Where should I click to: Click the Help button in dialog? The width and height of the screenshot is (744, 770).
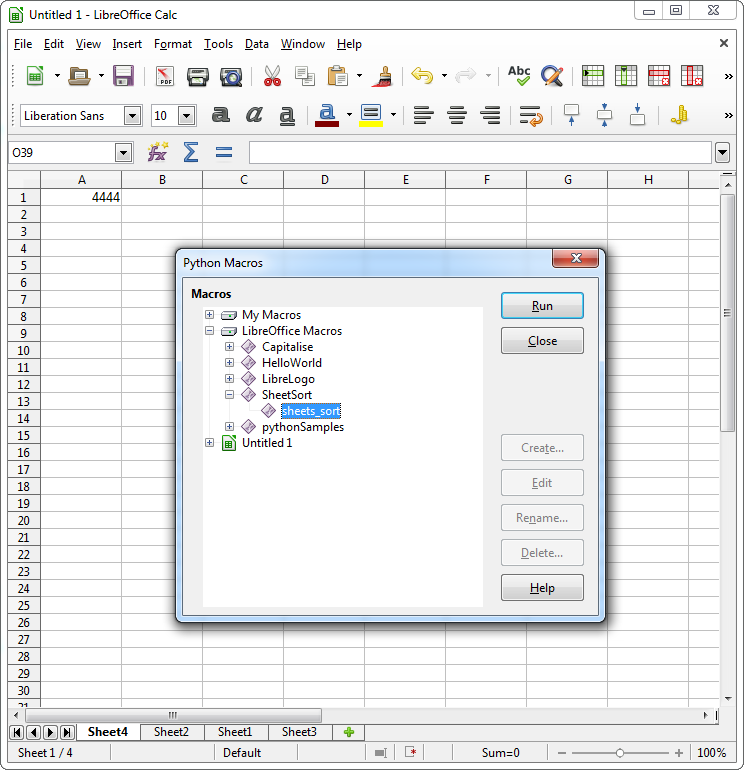tap(542, 588)
